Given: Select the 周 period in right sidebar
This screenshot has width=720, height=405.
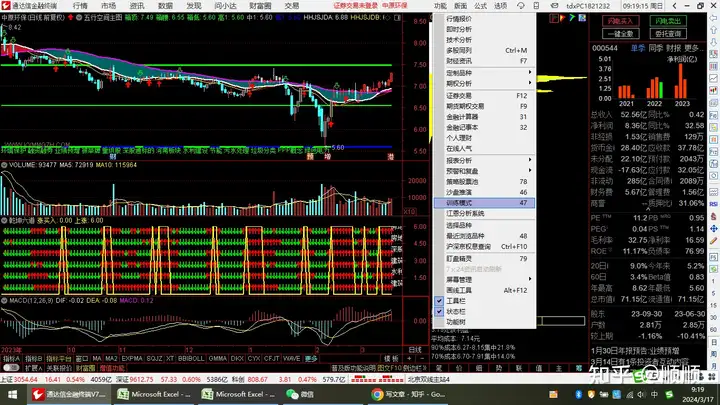Looking at the screenshot, I should coord(713,353).
